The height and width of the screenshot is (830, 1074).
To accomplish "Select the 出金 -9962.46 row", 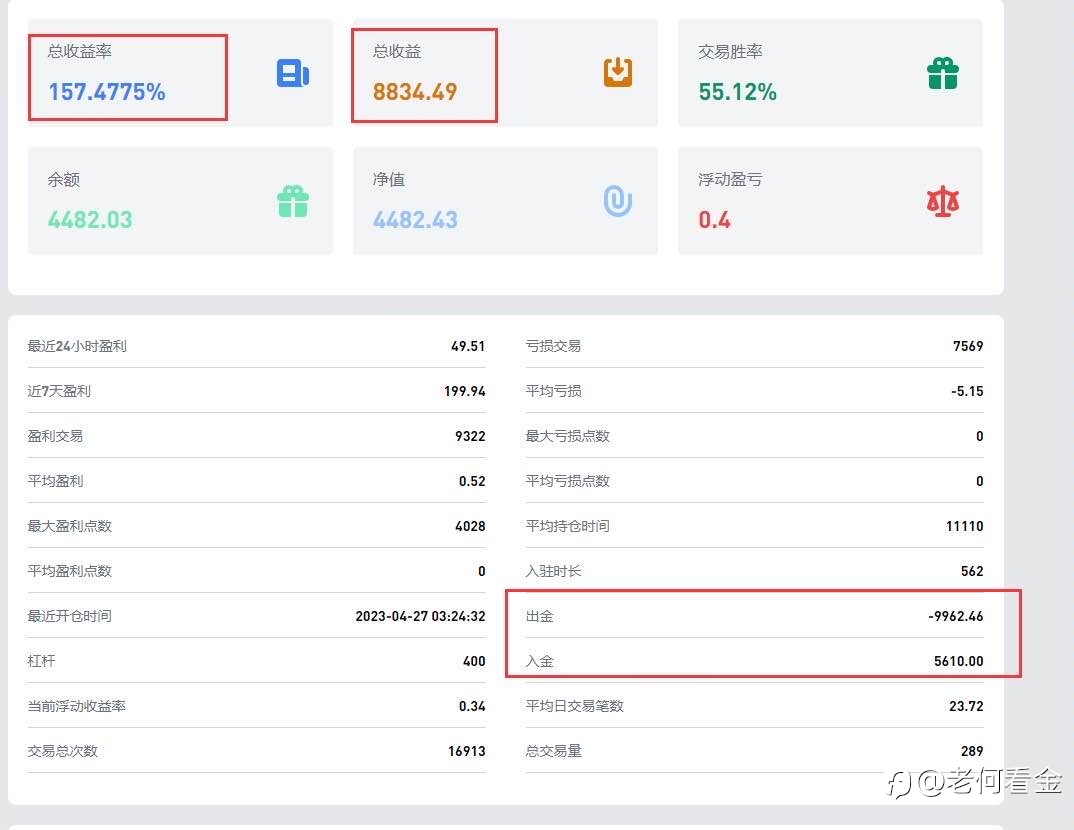I will click(x=754, y=616).
